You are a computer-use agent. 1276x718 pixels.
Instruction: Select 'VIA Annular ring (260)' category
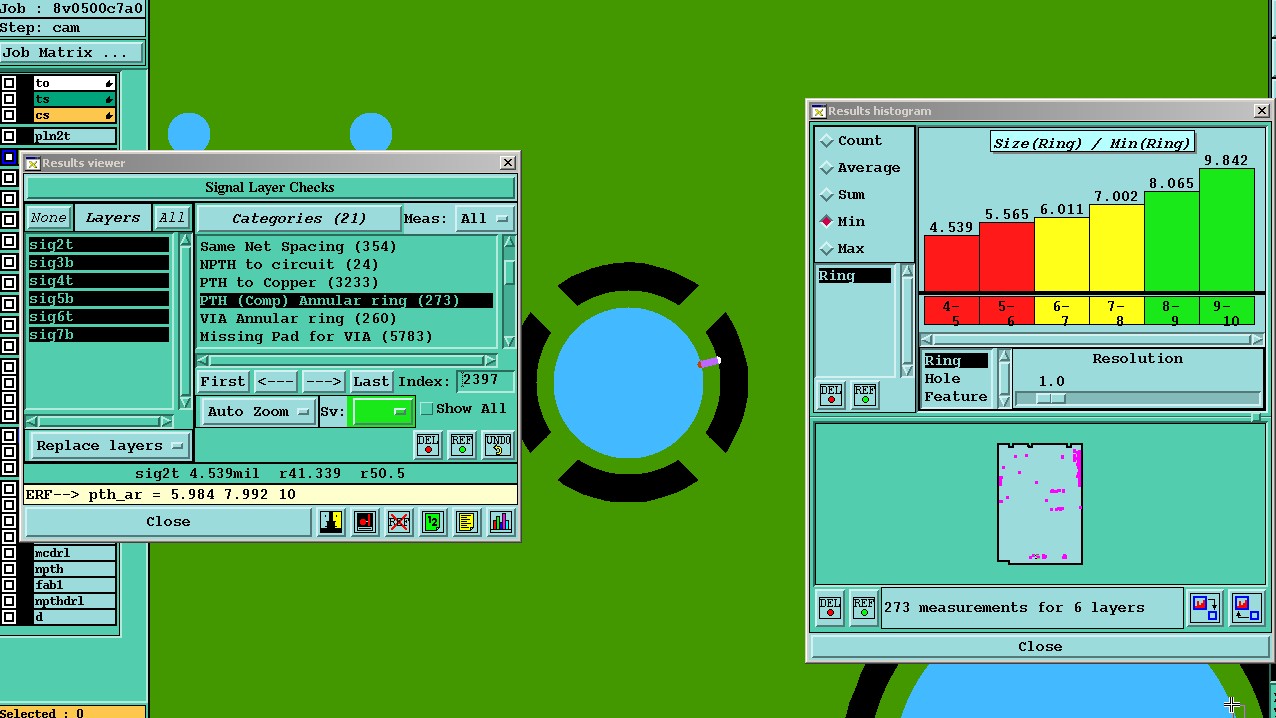(298, 318)
